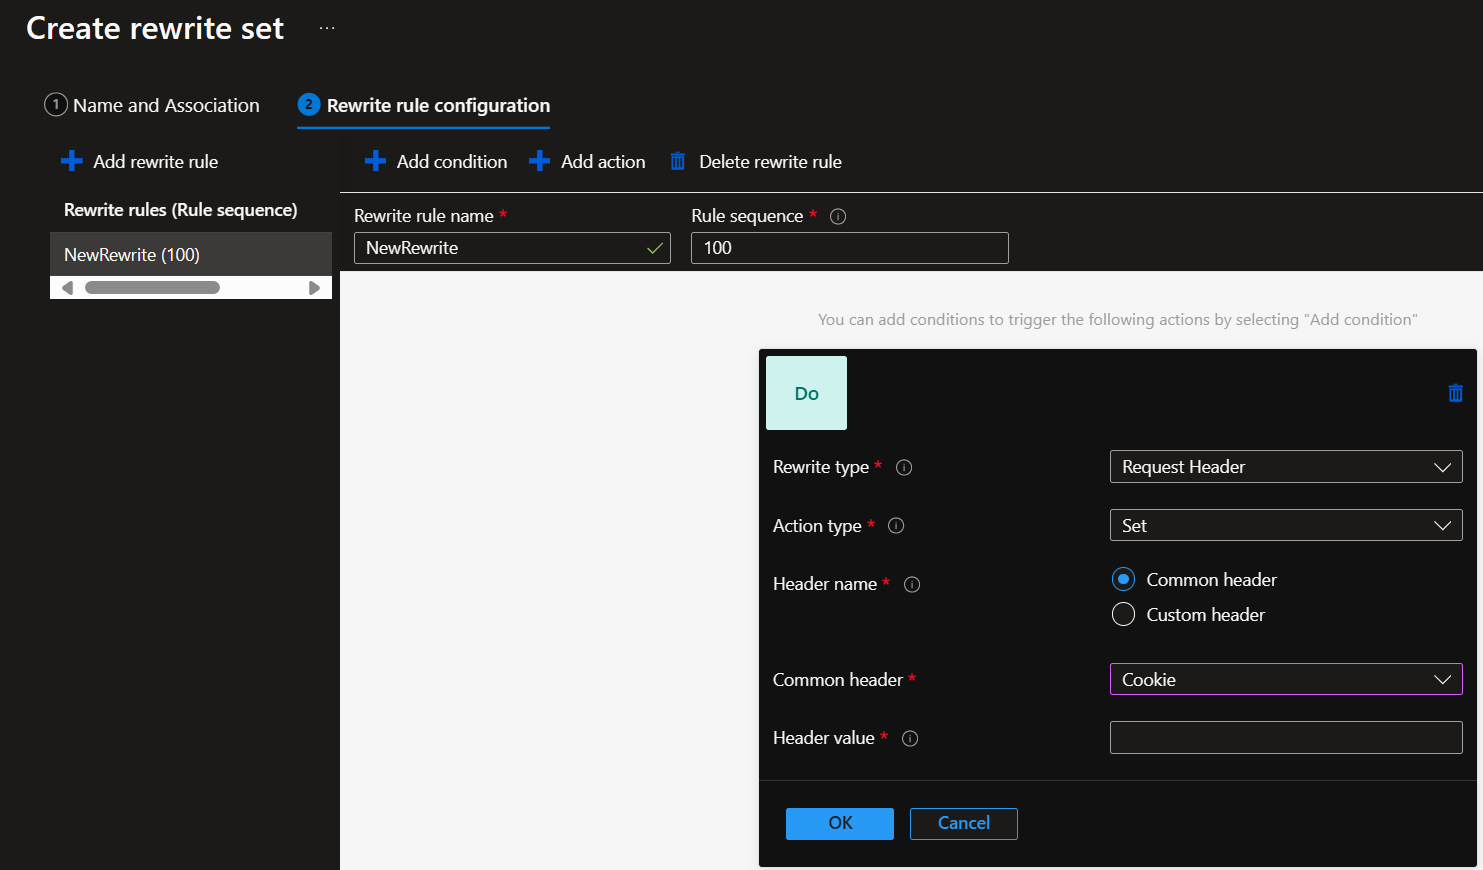Focus the Rule sequence input field
The width and height of the screenshot is (1483, 870).
tap(850, 248)
